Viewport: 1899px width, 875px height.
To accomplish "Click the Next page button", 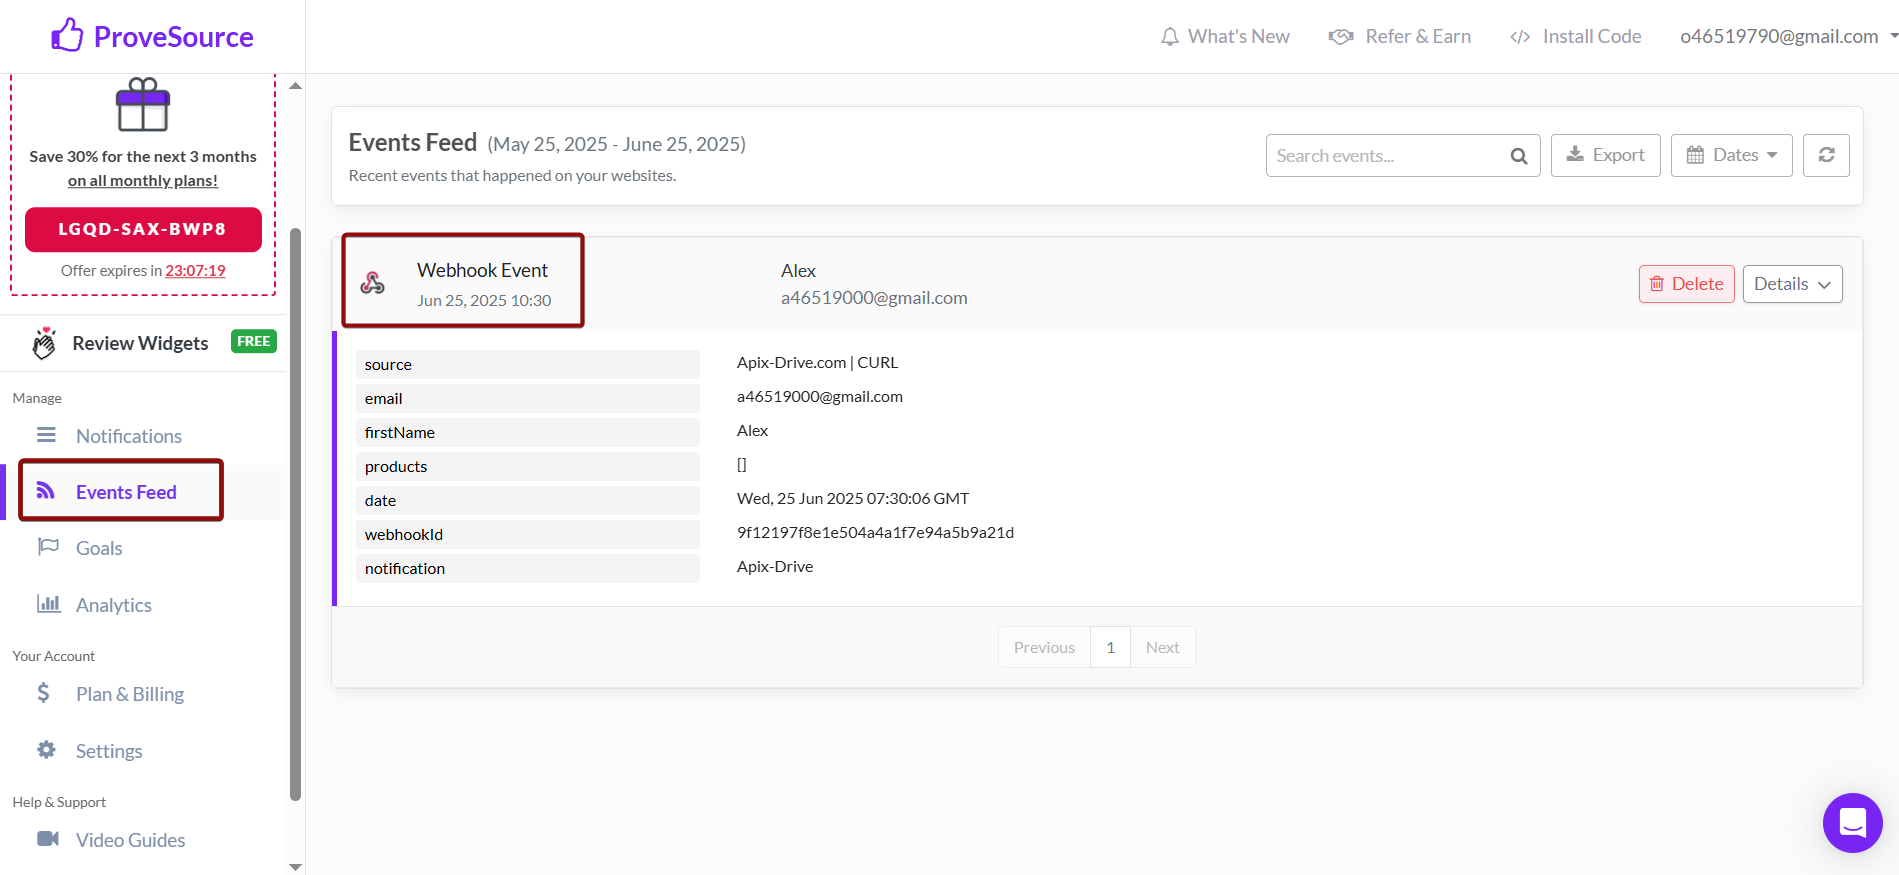I will click(1162, 648).
